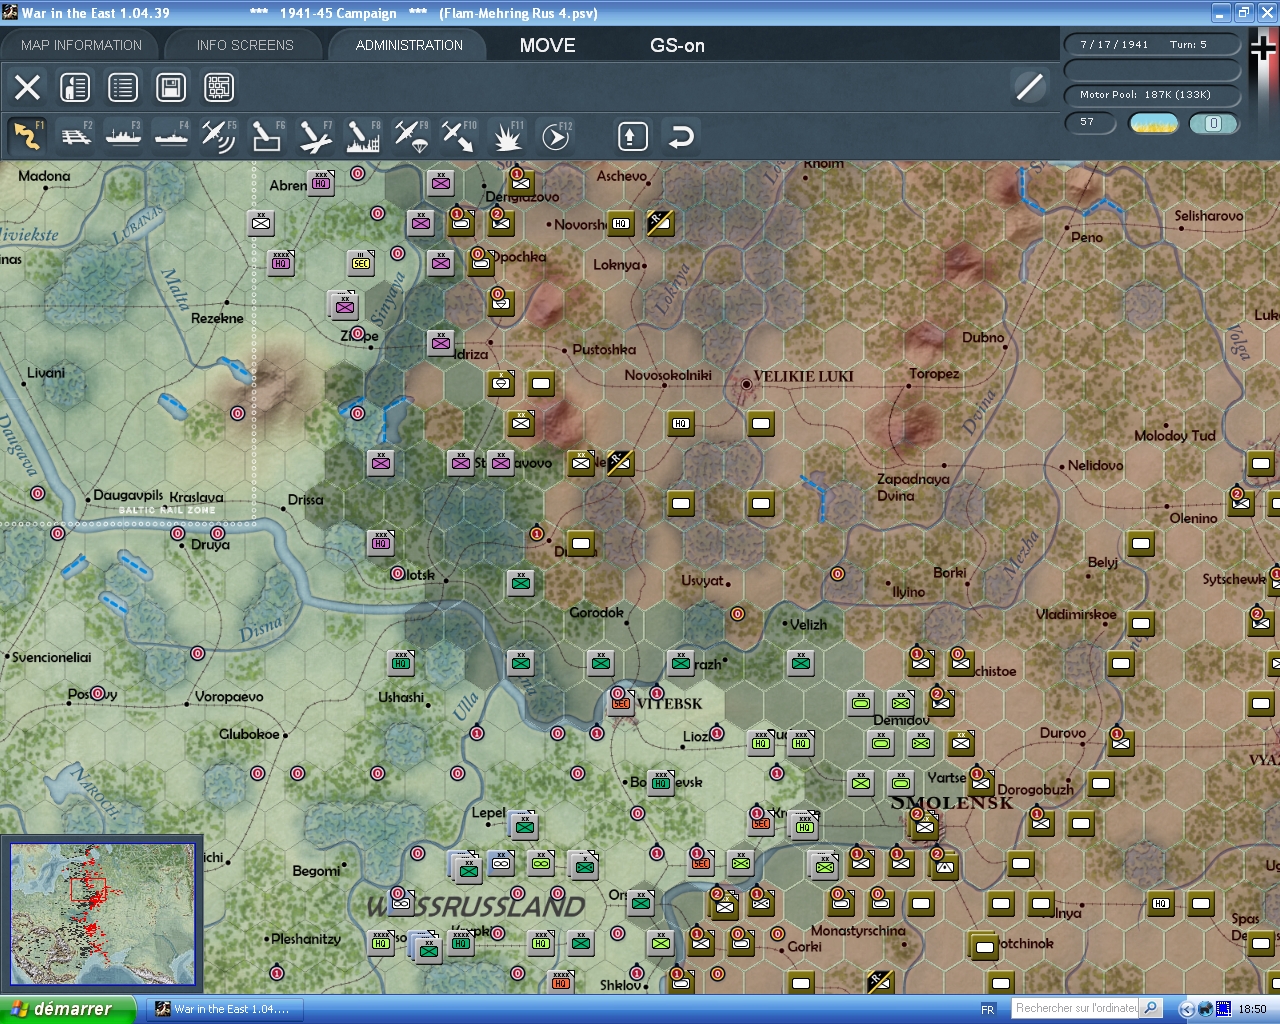The width and height of the screenshot is (1280, 1024).
Task: Click the Dorogobuzh town label
Action: coord(1036,790)
